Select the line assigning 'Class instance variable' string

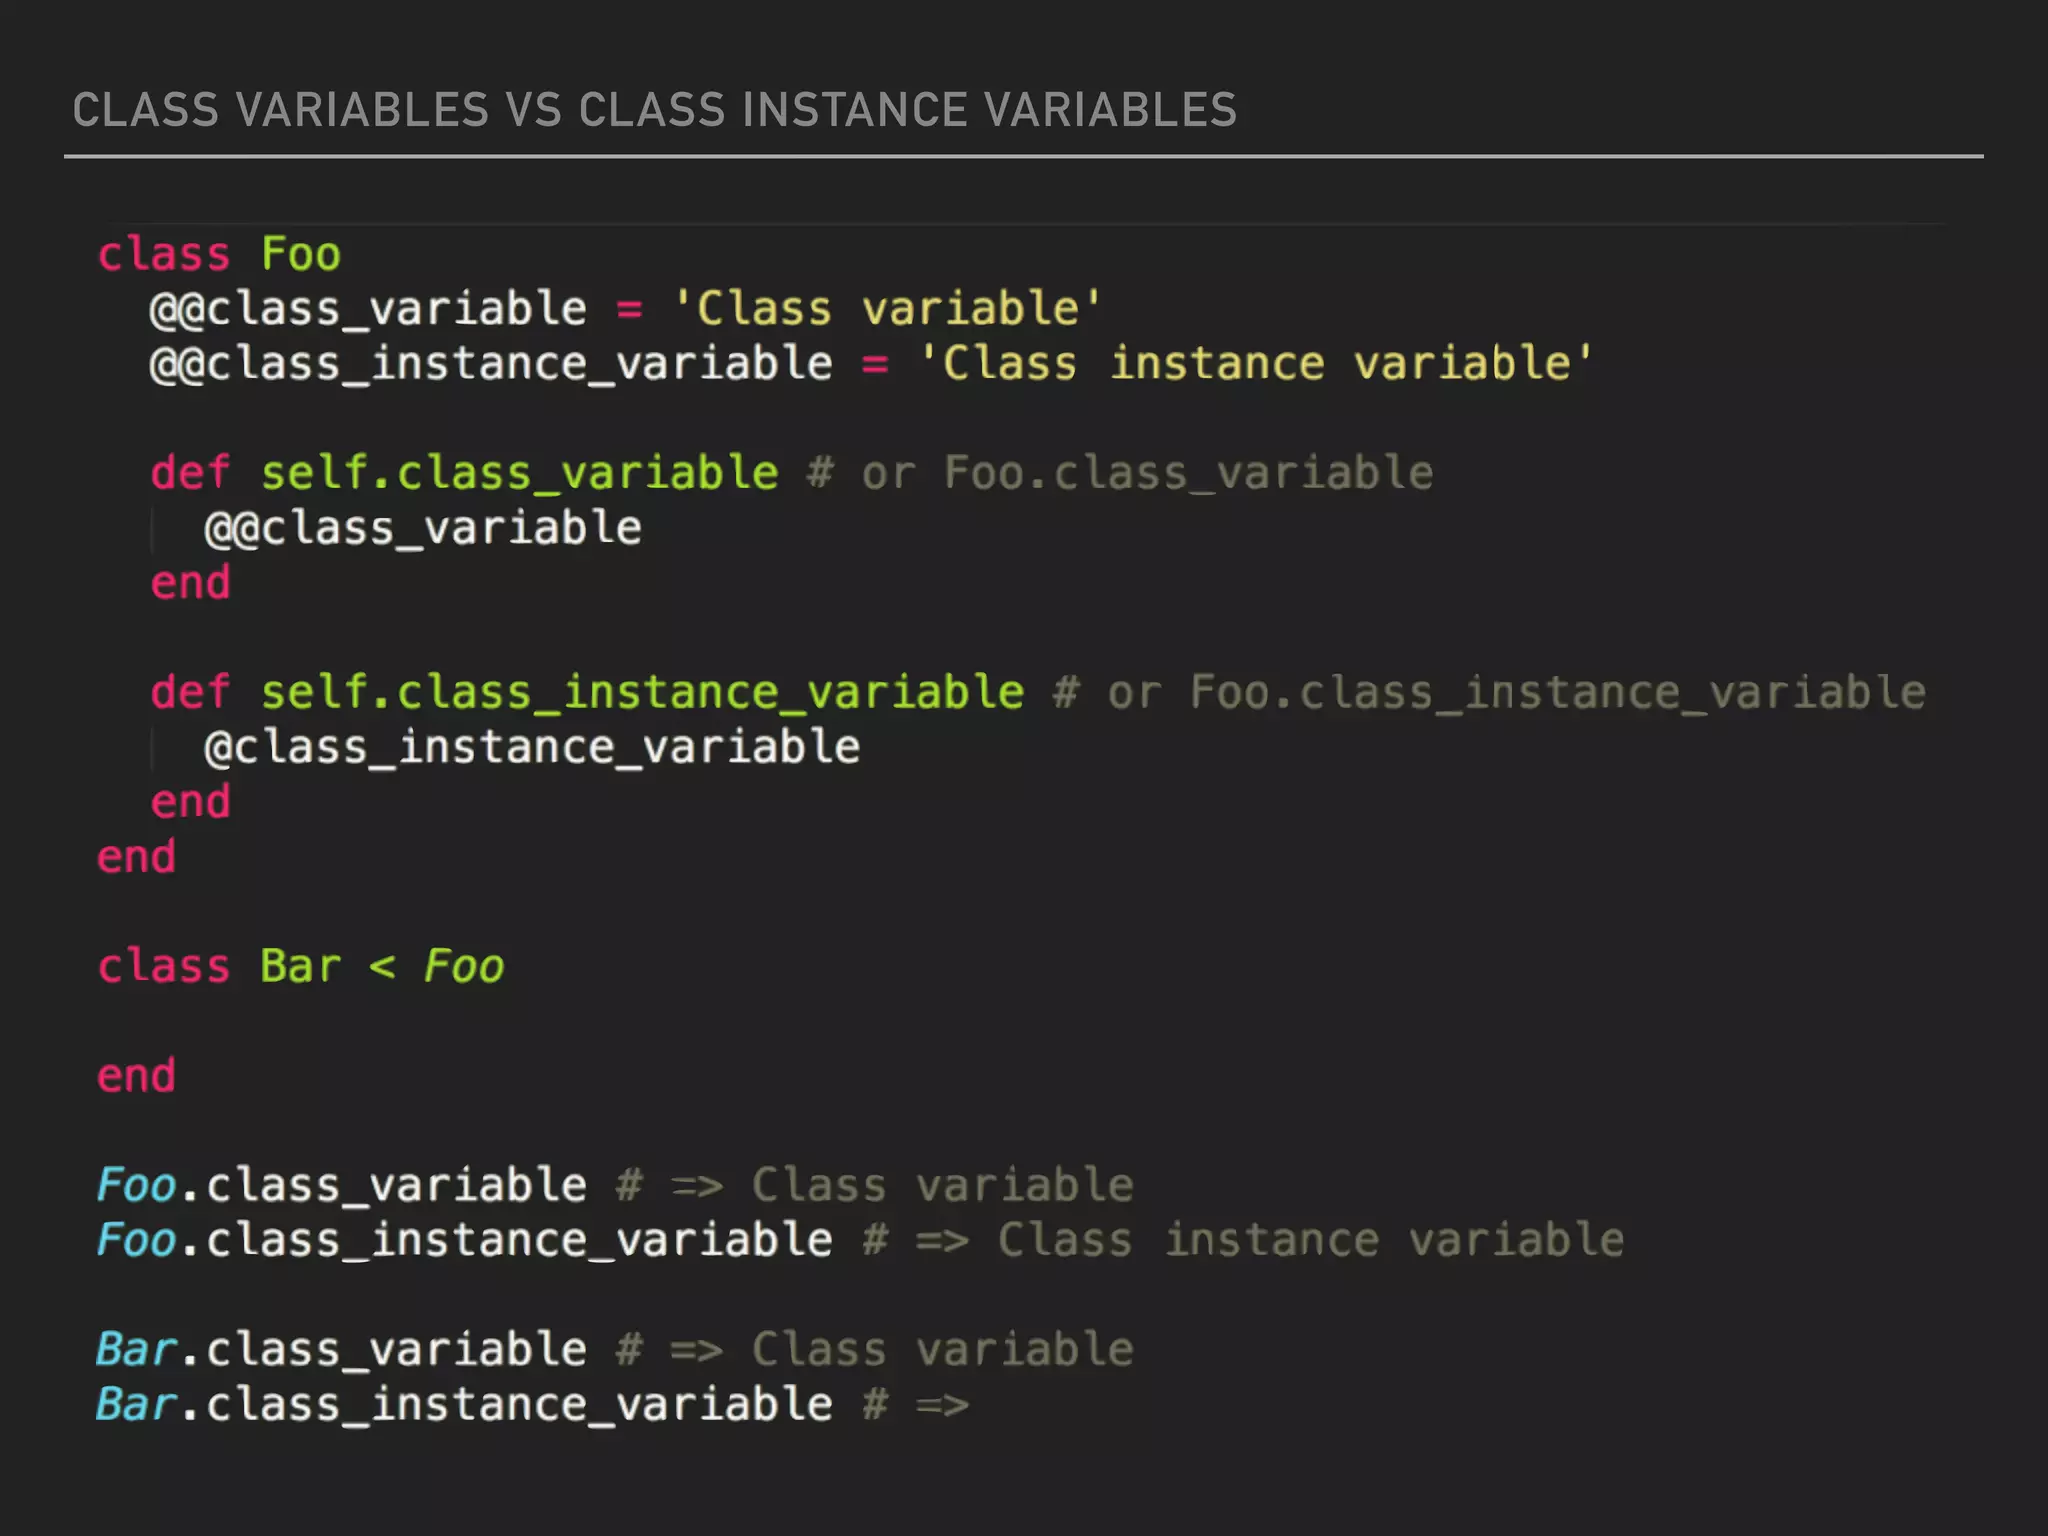pos(871,364)
